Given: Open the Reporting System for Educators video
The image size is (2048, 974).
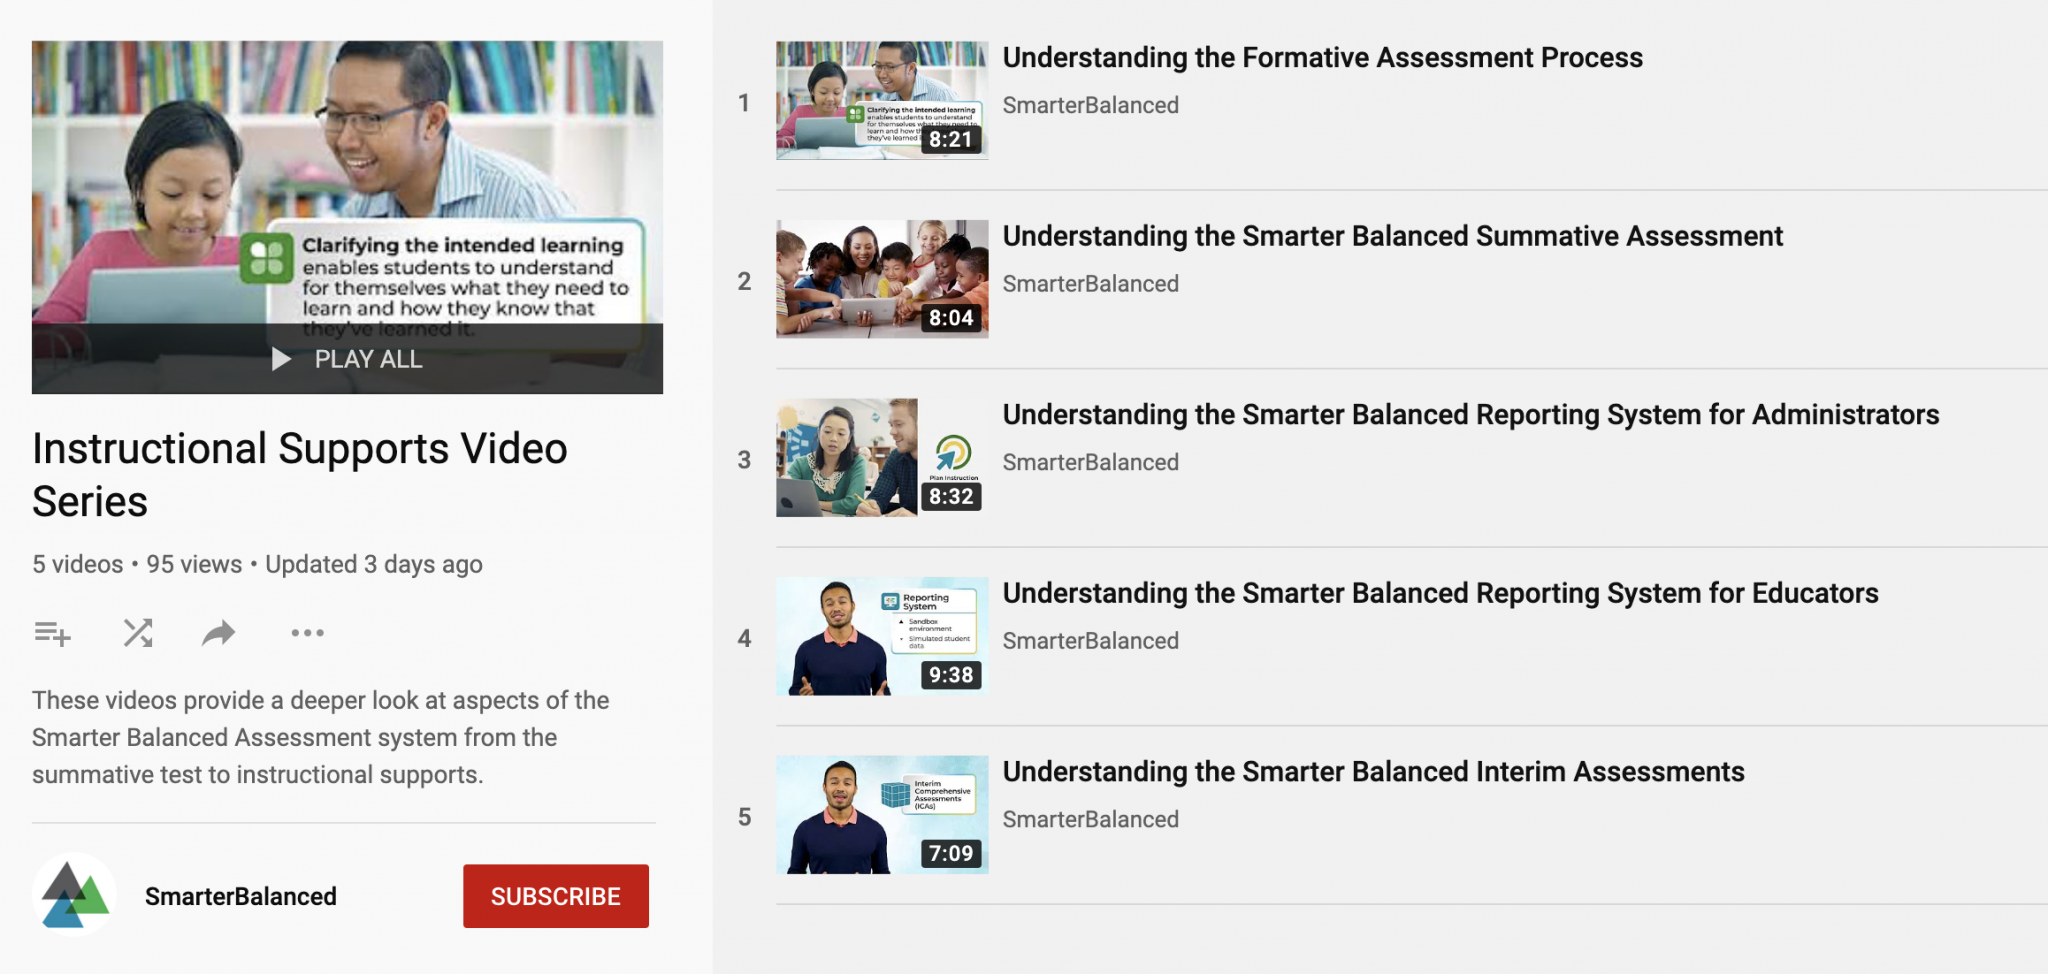Looking at the screenshot, I should click(1440, 593).
